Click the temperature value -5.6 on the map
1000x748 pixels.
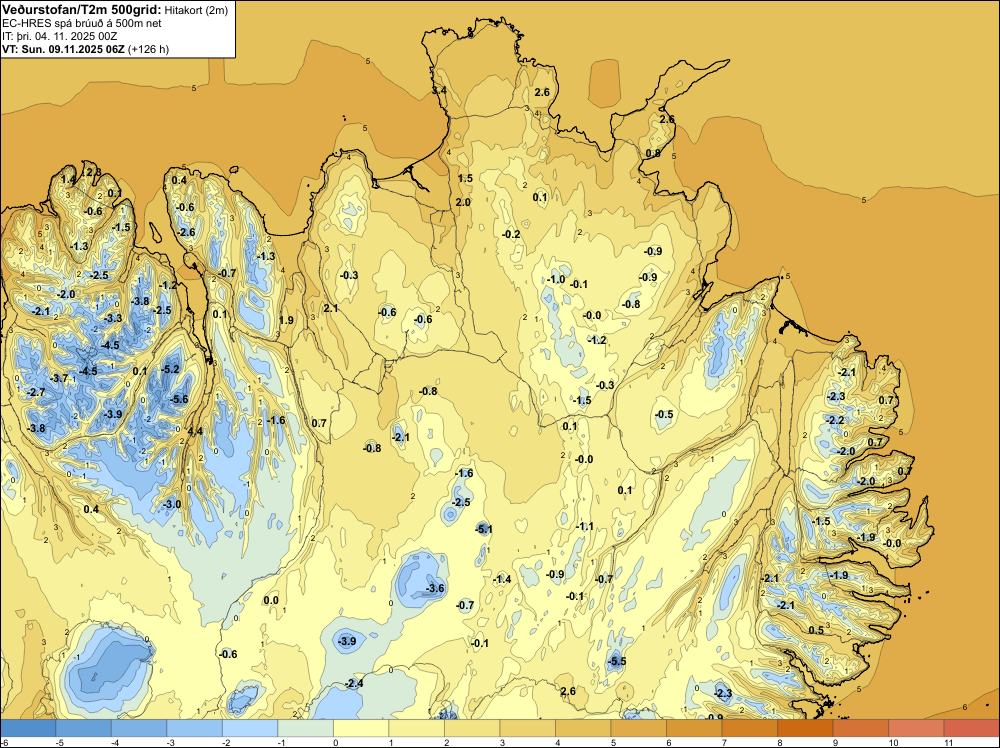[180, 399]
